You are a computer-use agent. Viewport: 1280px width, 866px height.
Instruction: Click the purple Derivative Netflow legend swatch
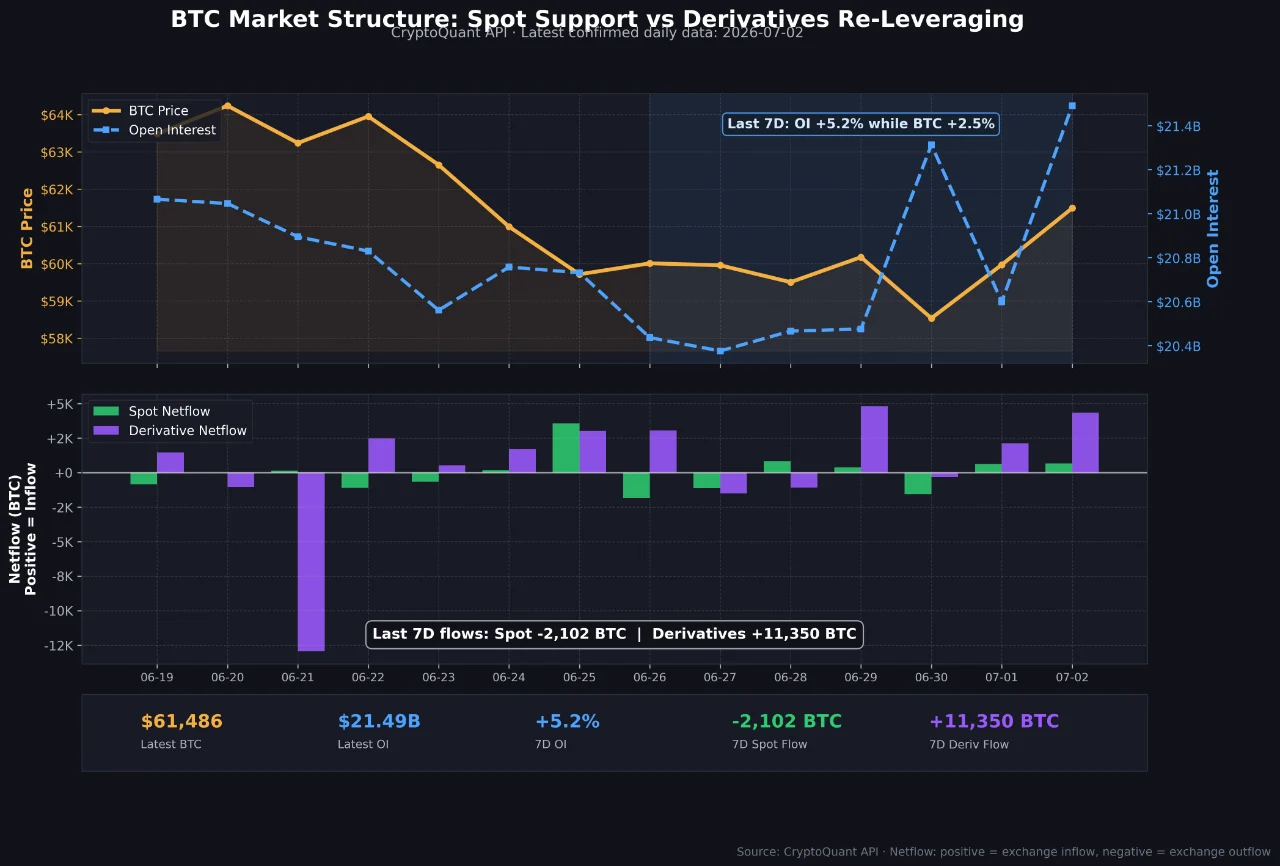point(106,431)
